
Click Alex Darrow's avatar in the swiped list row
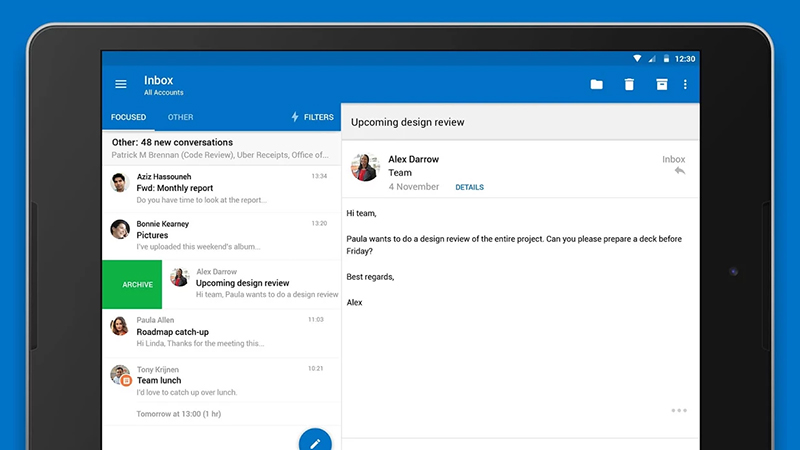180,277
